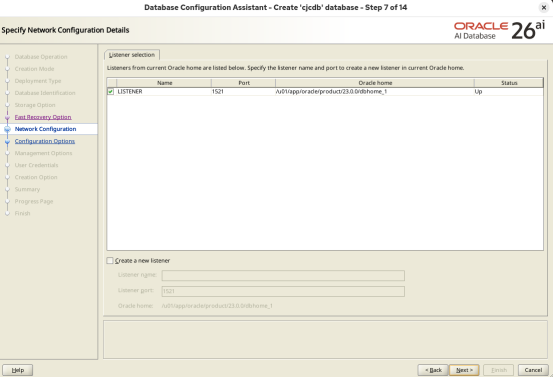Click the Status column header

click(509, 83)
